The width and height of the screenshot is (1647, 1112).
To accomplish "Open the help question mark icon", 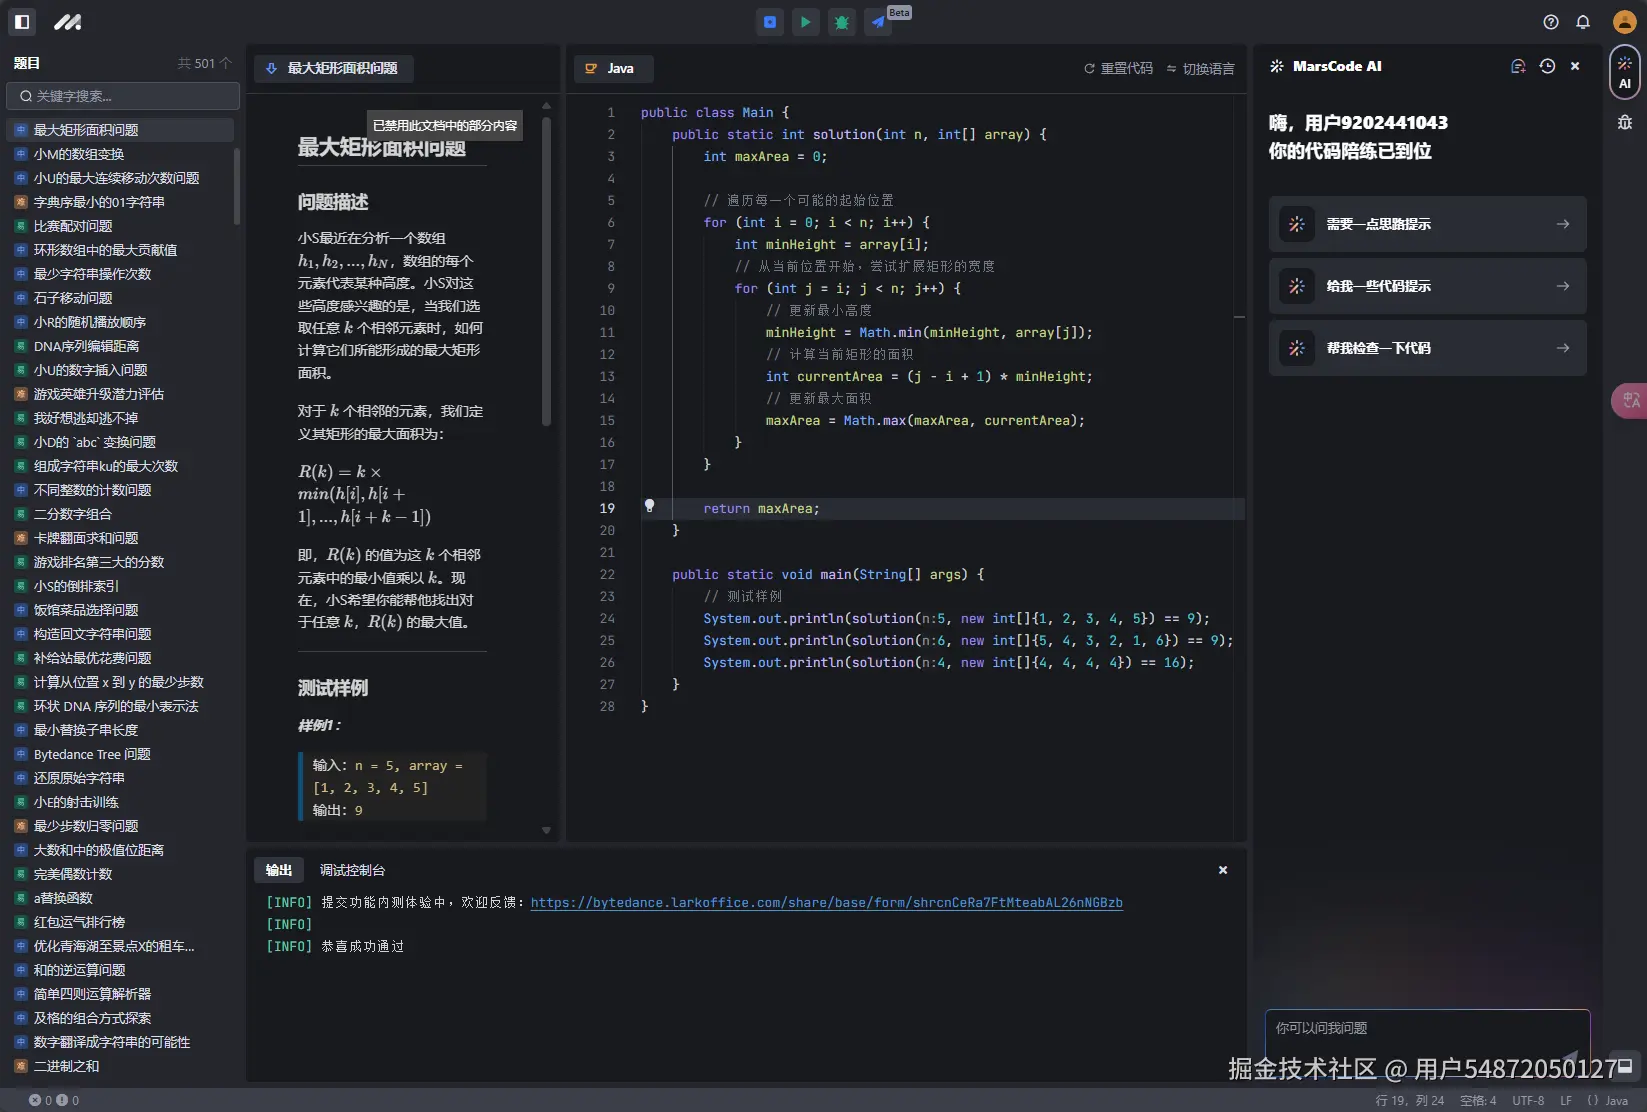I will coord(1551,22).
